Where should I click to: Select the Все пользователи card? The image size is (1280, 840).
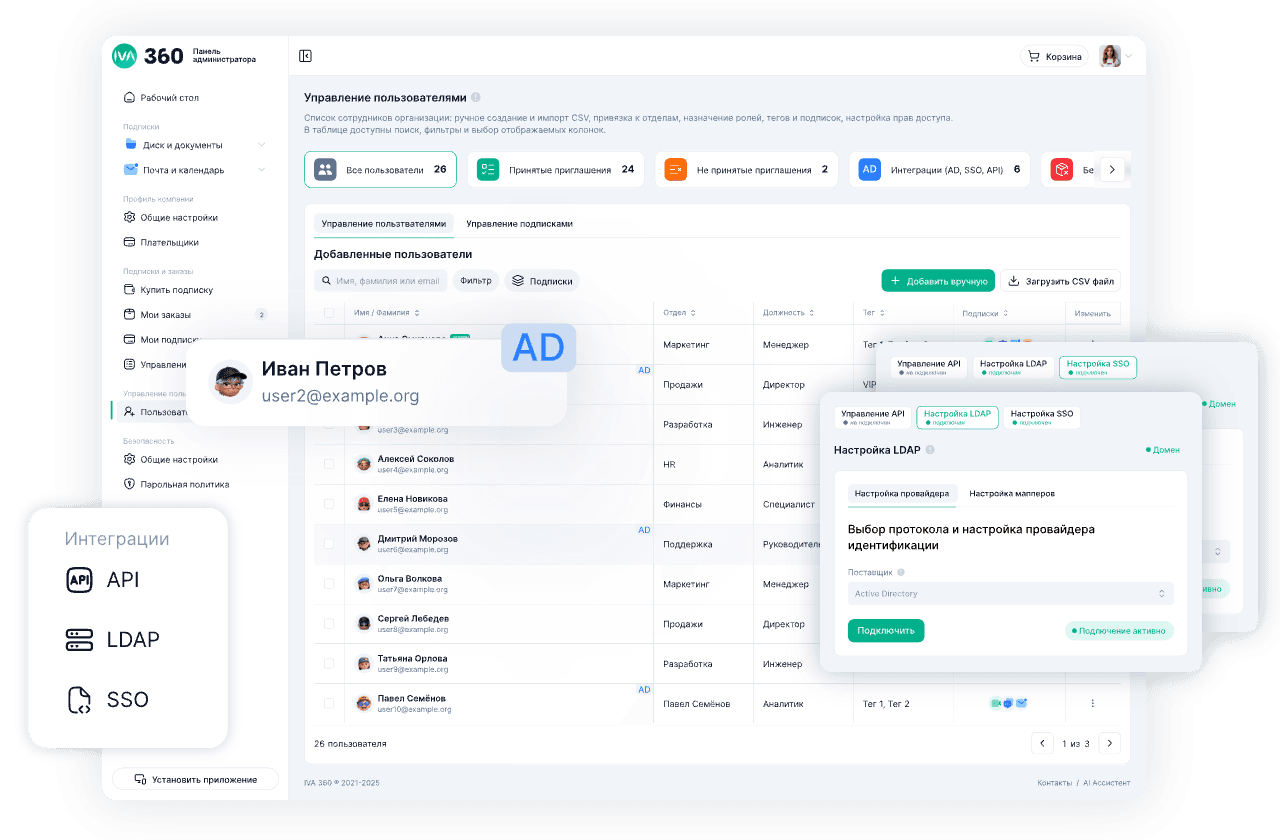coord(380,170)
